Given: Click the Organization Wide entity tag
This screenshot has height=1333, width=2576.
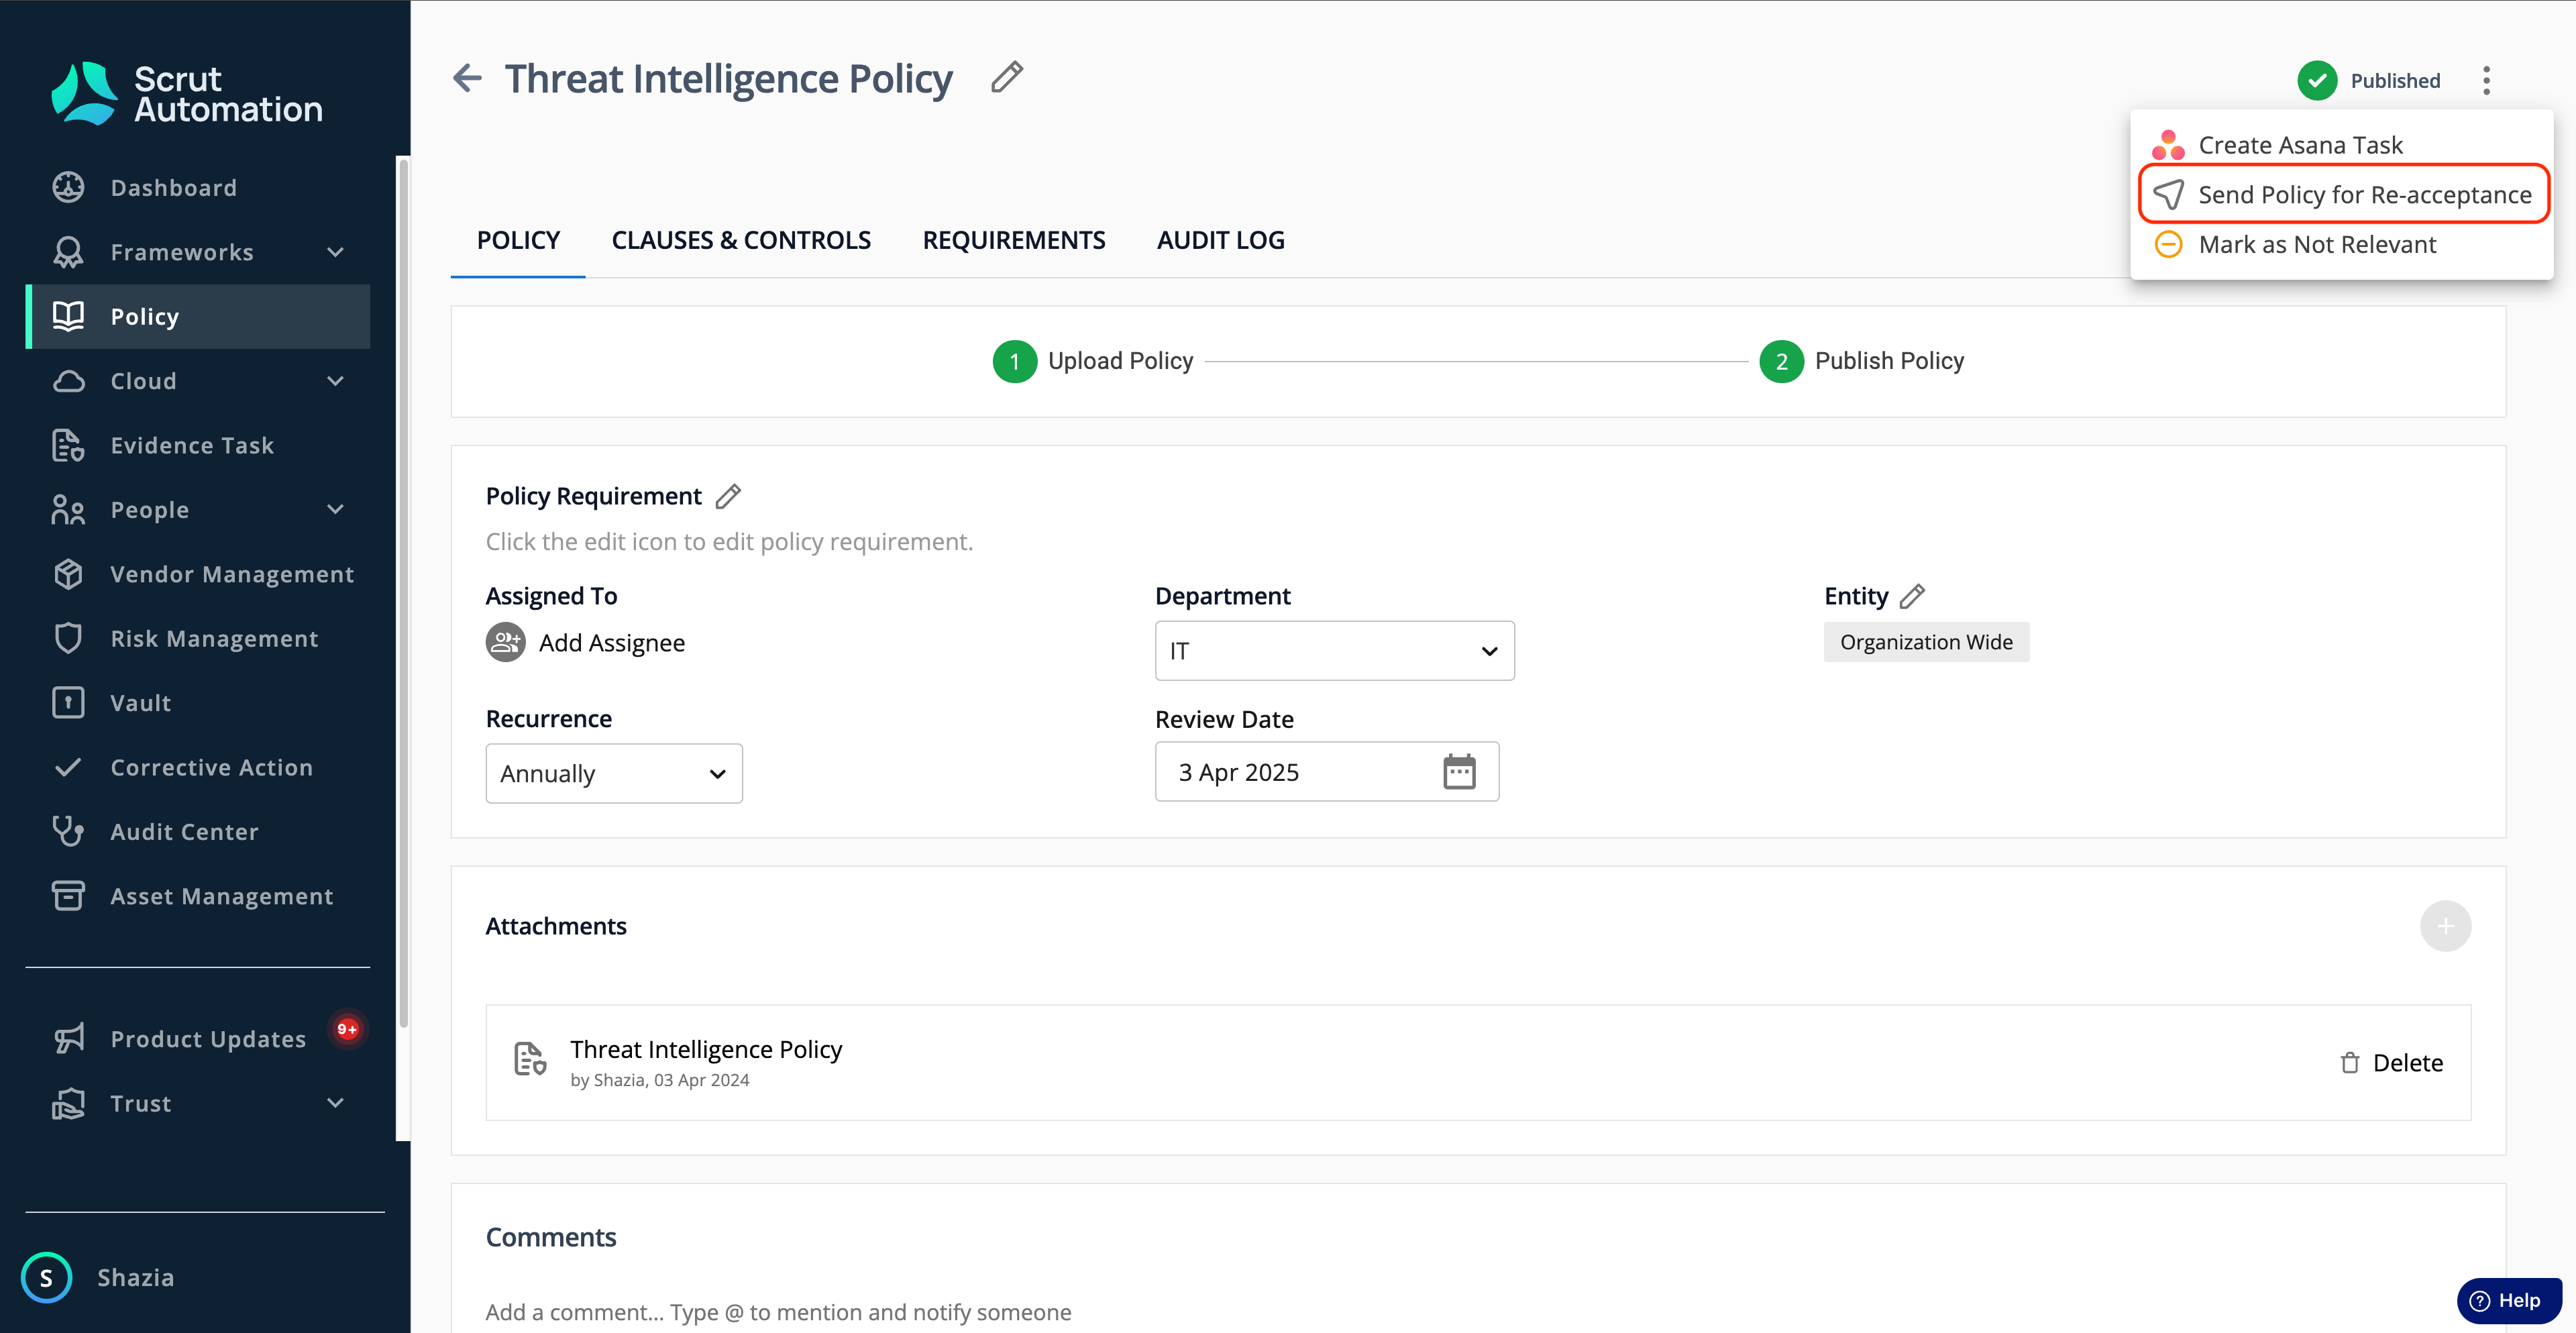Looking at the screenshot, I should click(x=1926, y=642).
